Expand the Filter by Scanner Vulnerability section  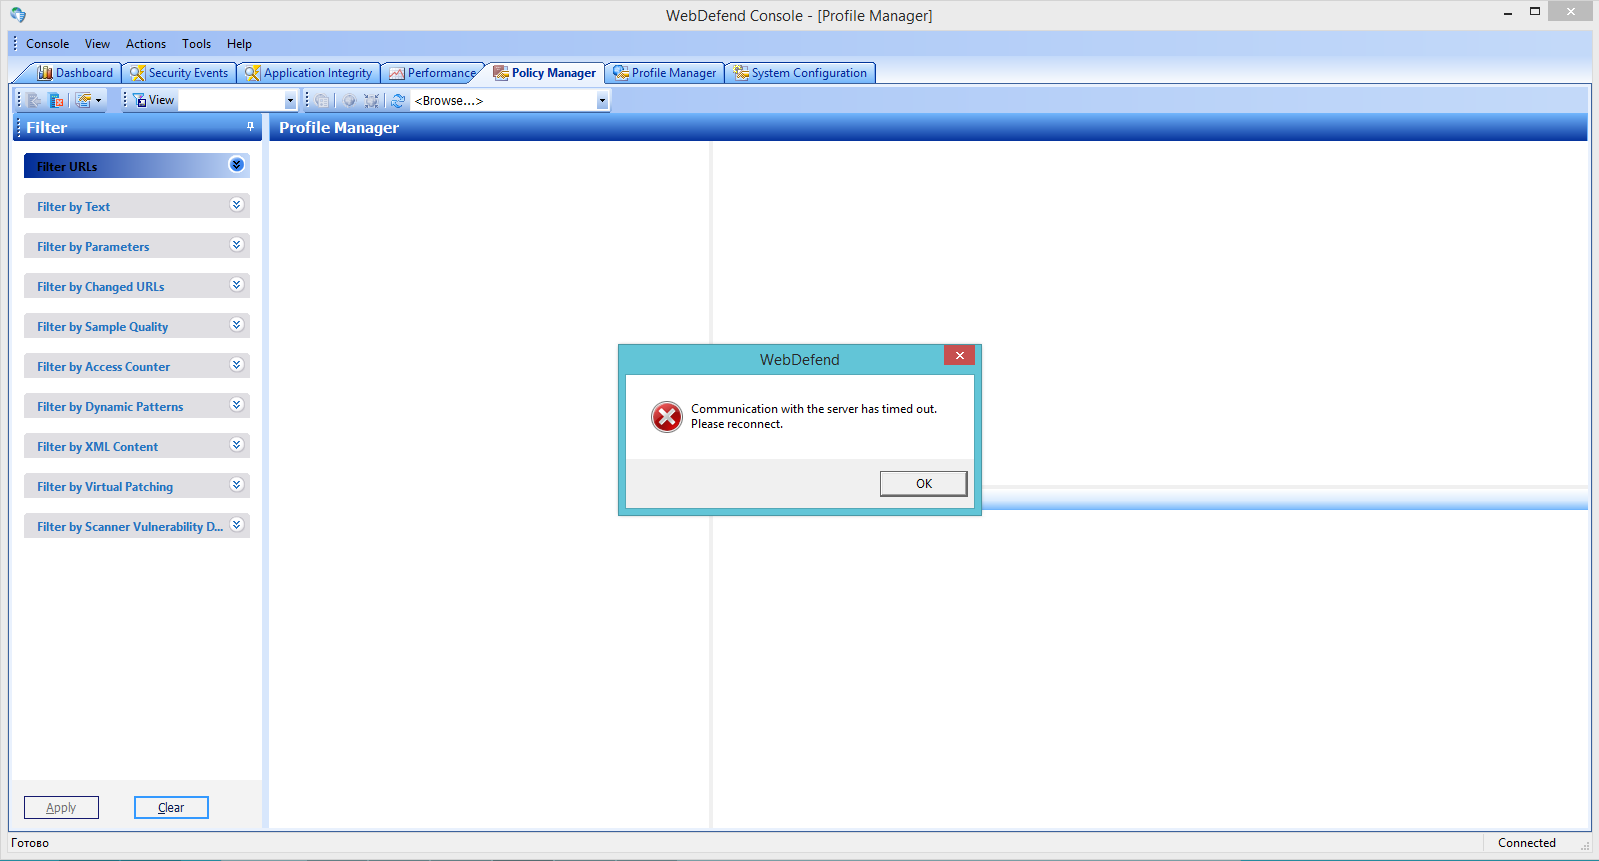pos(237,525)
